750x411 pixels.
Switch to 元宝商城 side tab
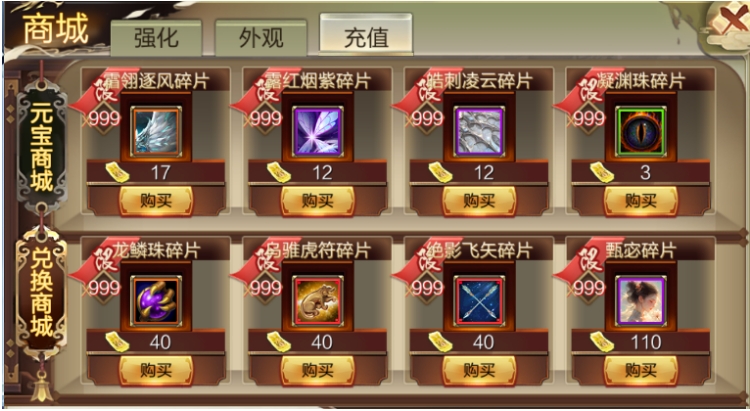pyautogui.click(x=42, y=145)
